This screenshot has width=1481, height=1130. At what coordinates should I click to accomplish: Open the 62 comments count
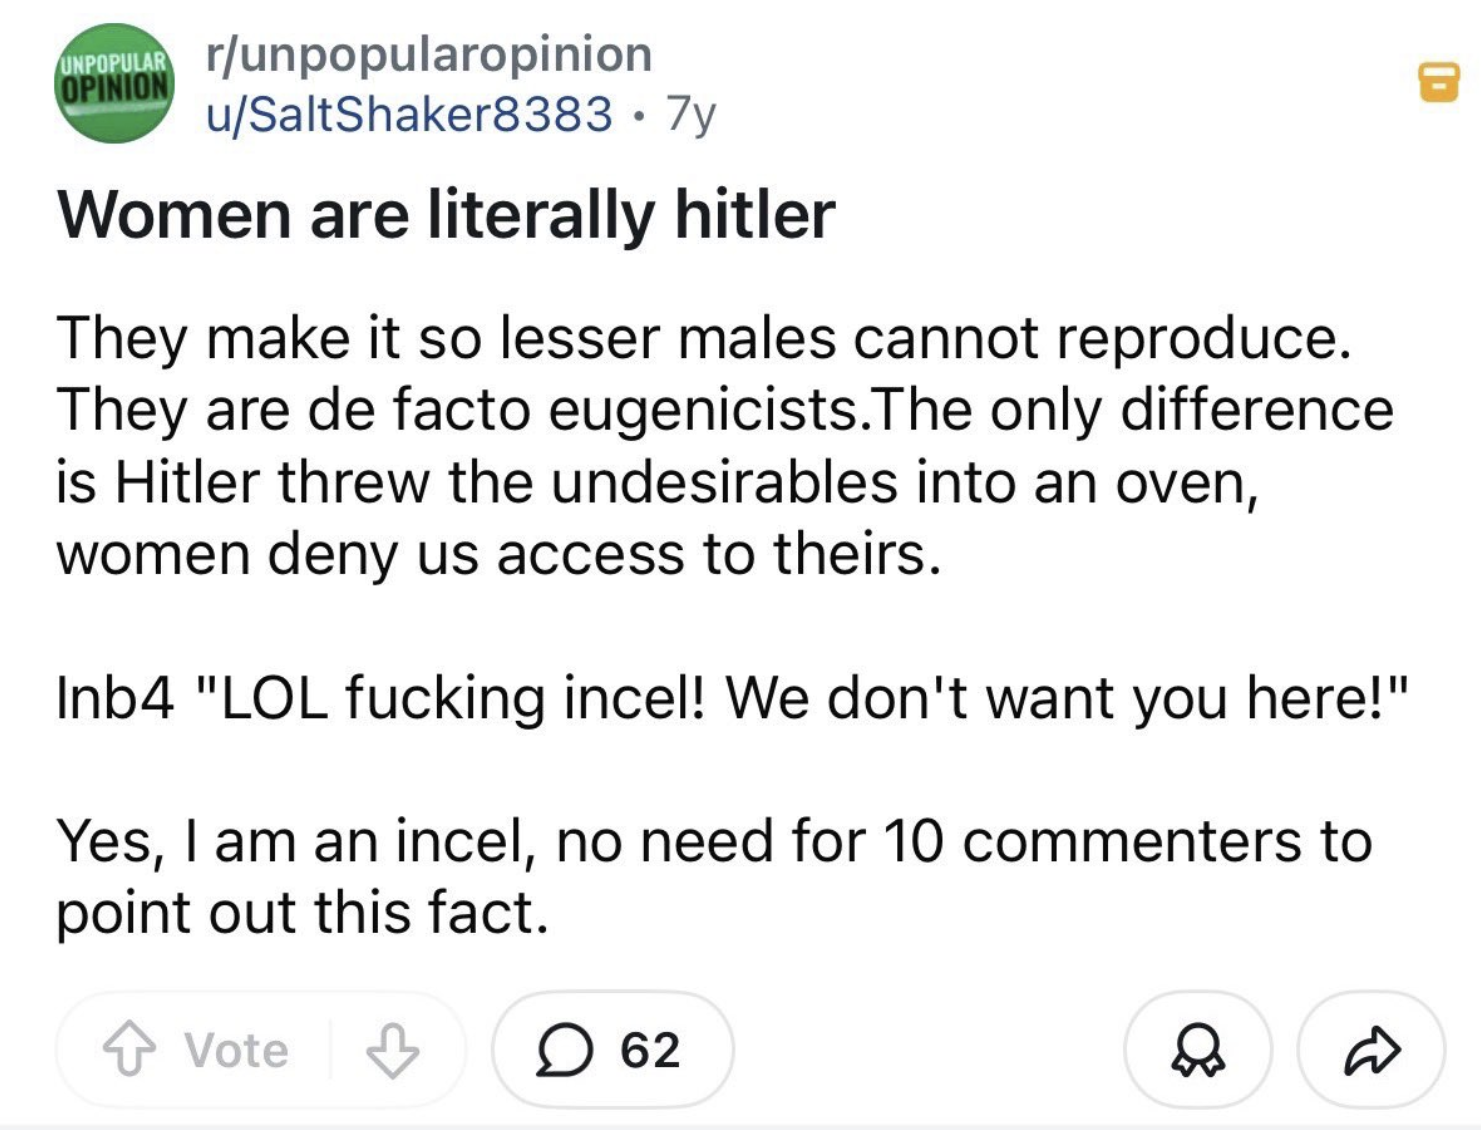tap(650, 1050)
